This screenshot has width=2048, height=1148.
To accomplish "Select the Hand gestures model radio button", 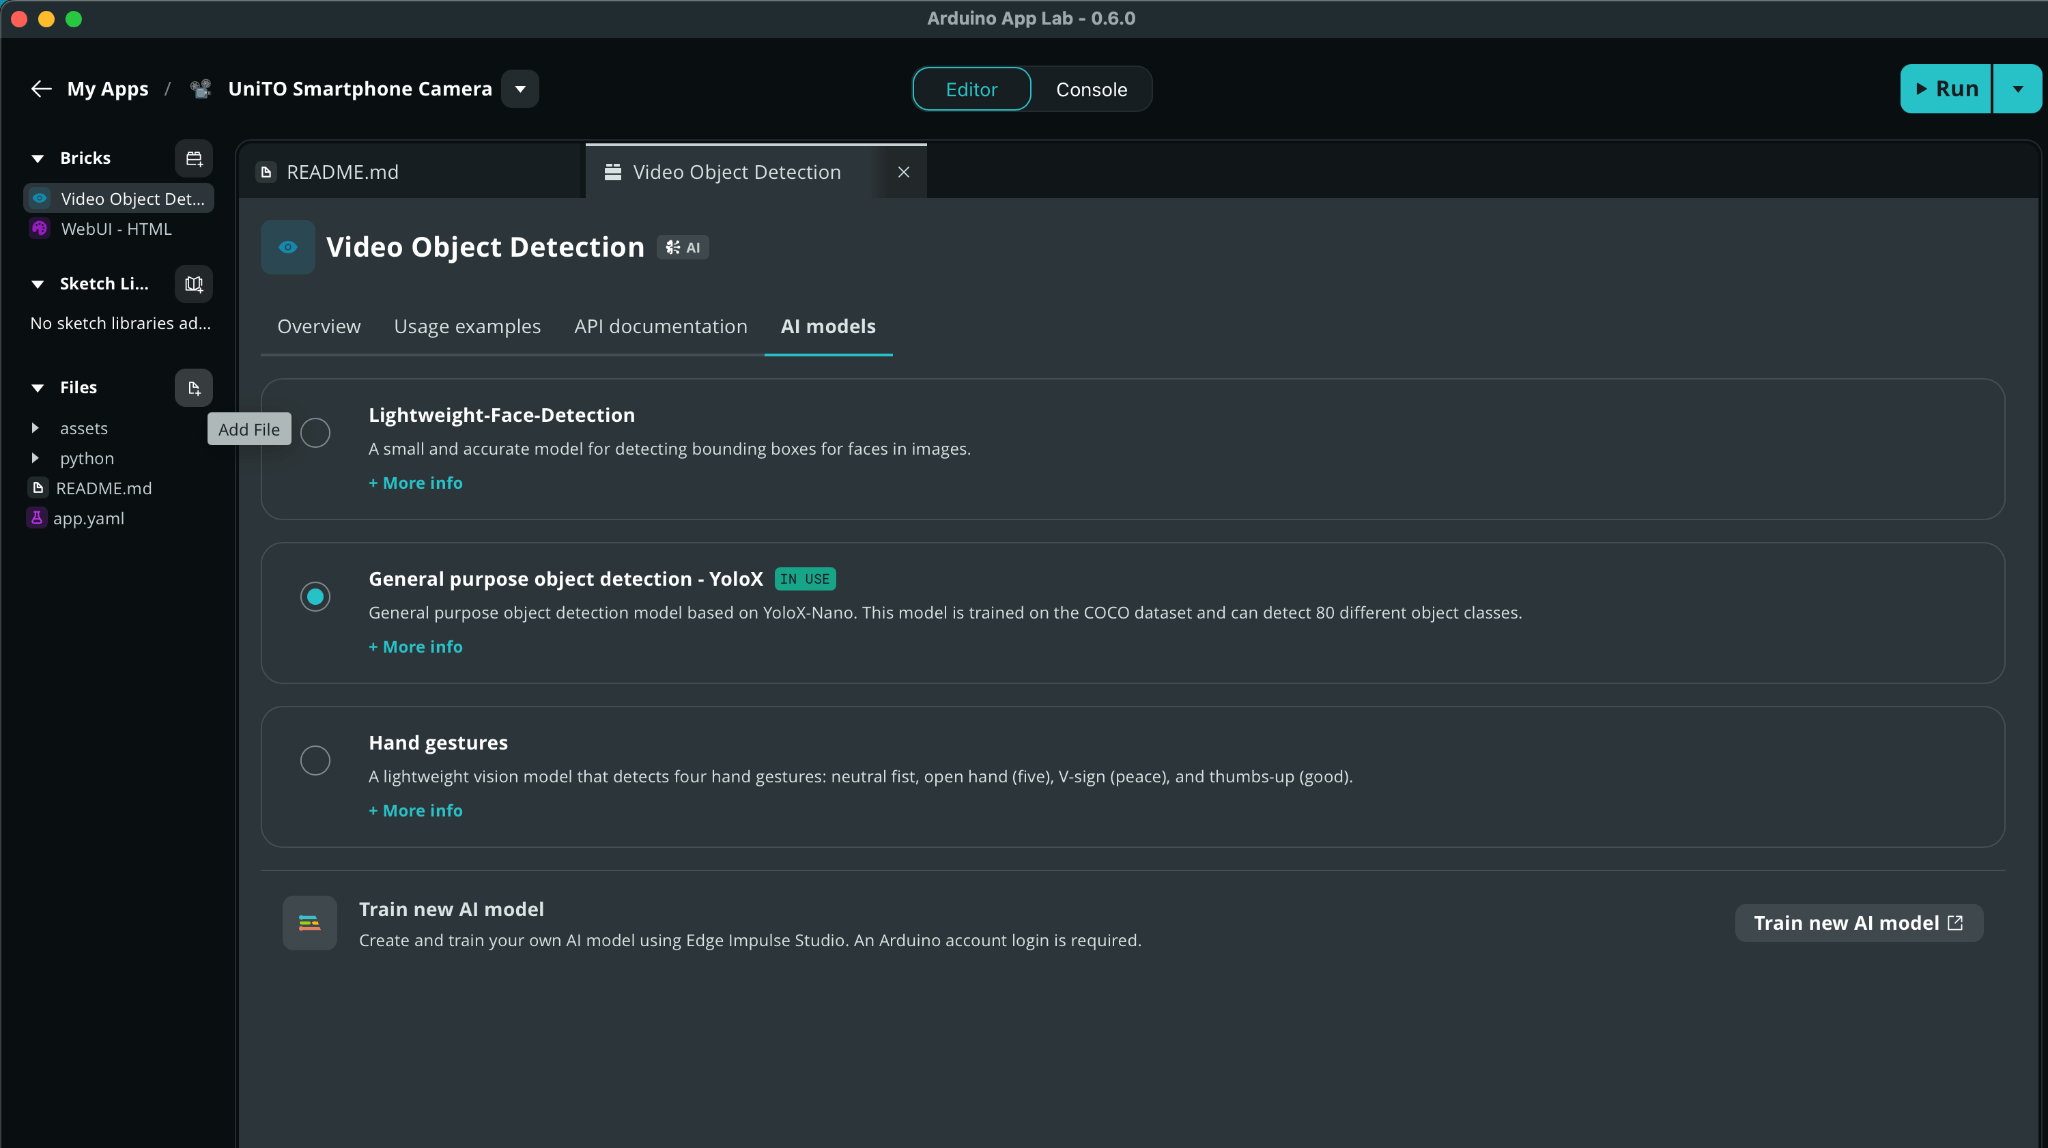I will pos(315,761).
